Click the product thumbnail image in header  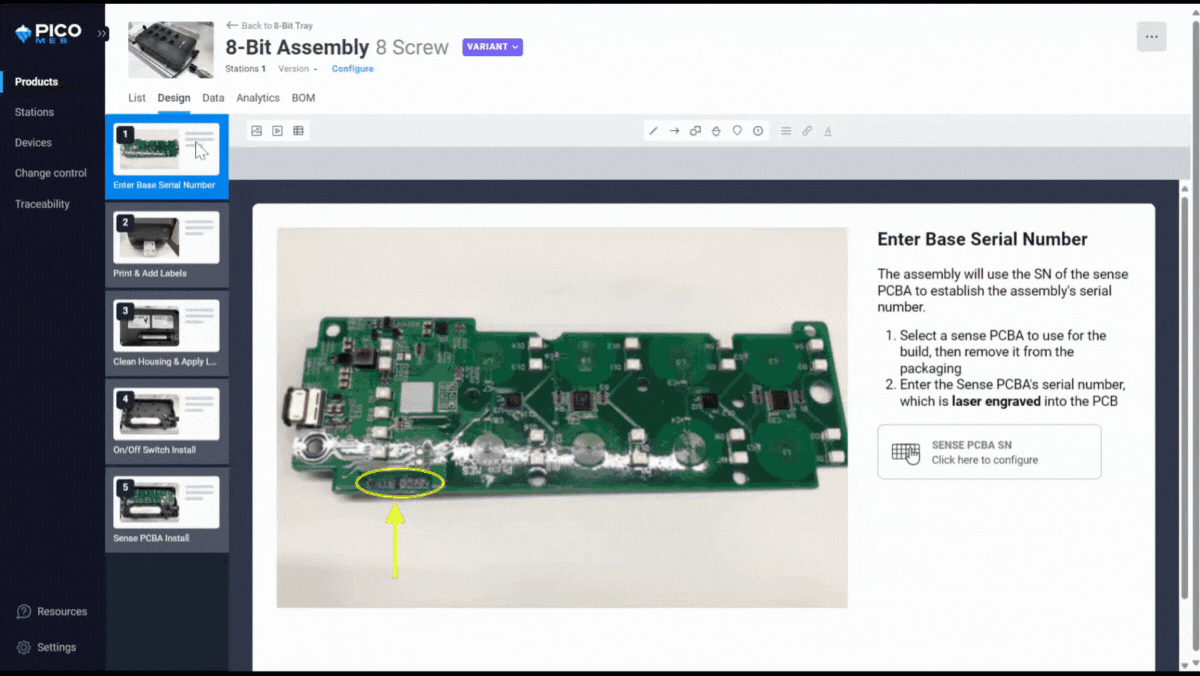pos(171,50)
